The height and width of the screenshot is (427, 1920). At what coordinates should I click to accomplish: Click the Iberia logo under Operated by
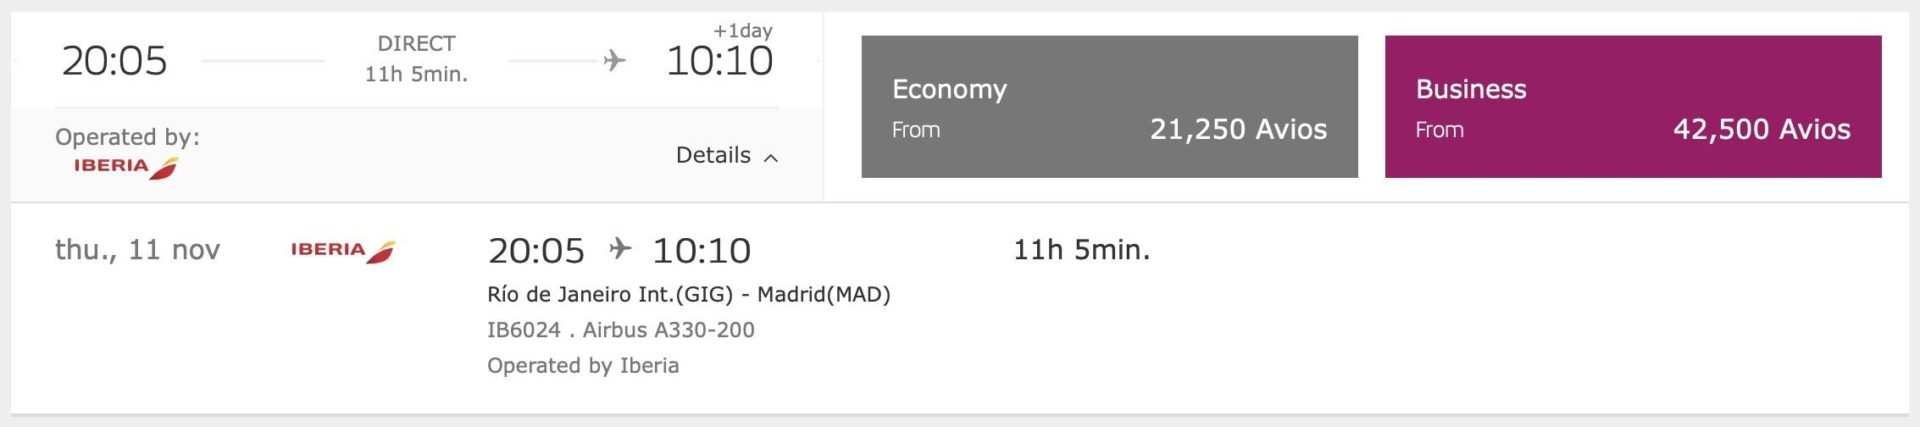coord(126,167)
